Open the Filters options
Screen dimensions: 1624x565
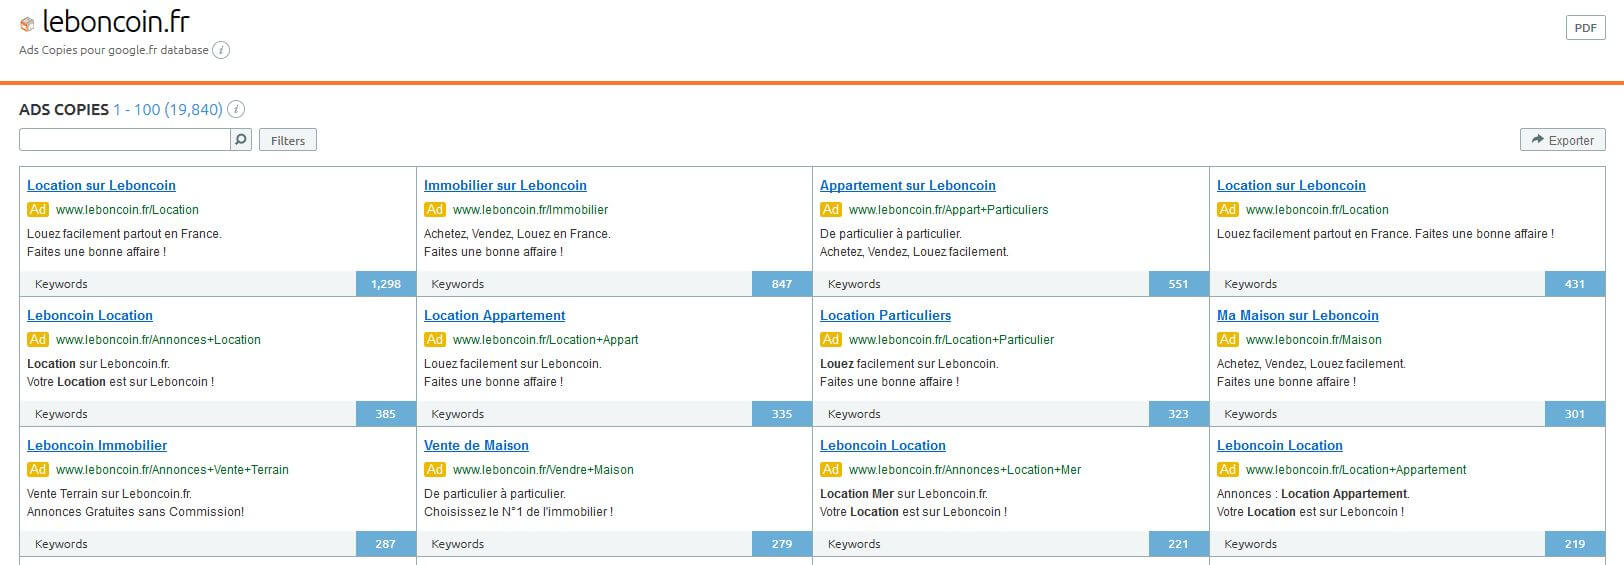tap(288, 140)
